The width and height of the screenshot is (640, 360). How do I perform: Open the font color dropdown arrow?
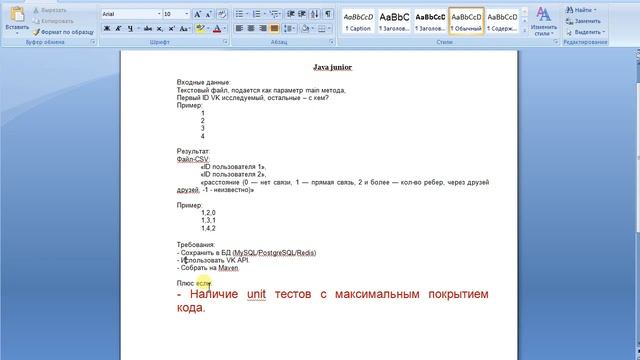[x=225, y=29]
